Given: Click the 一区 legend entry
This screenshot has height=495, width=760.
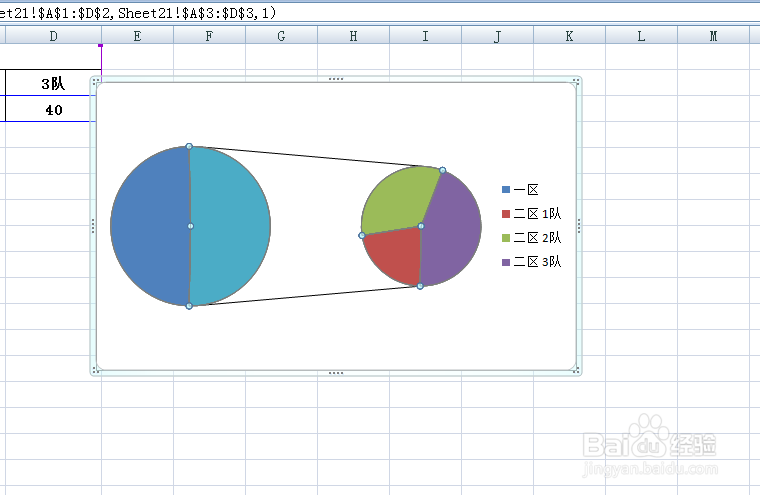Looking at the screenshot, I should click(x=521, y=190).
